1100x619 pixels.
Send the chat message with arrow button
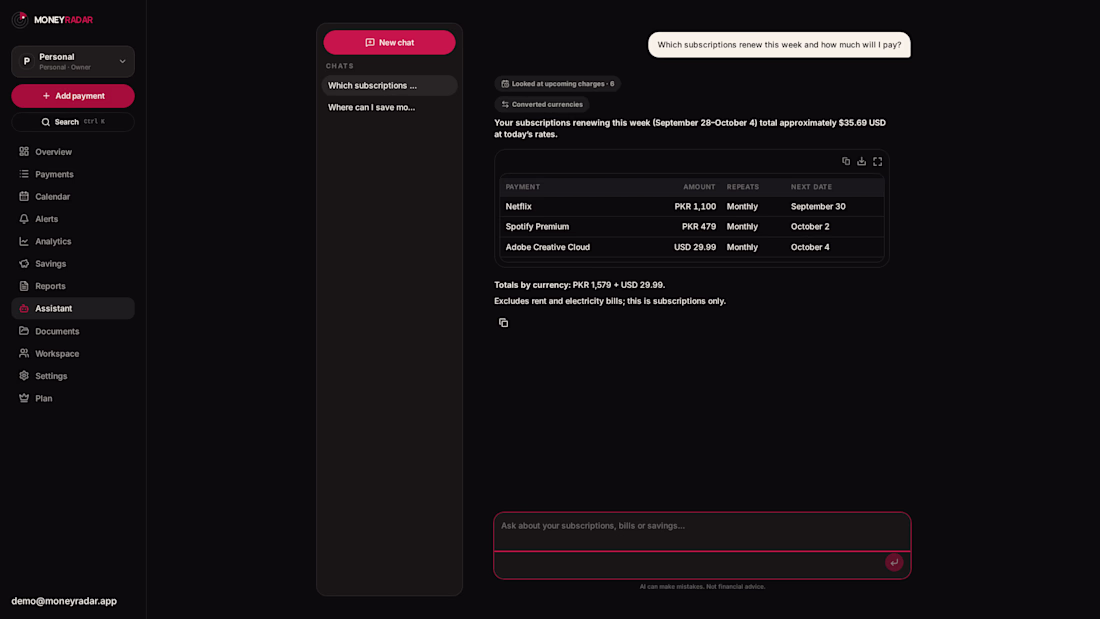894,562
